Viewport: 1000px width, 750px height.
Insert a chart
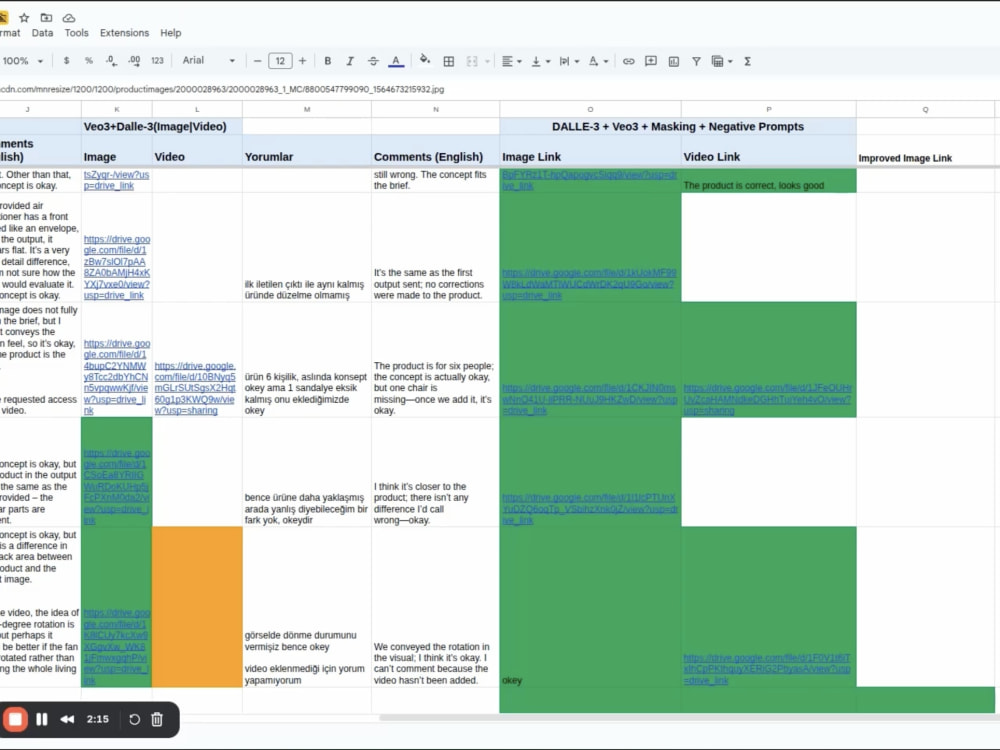(673, 61)
